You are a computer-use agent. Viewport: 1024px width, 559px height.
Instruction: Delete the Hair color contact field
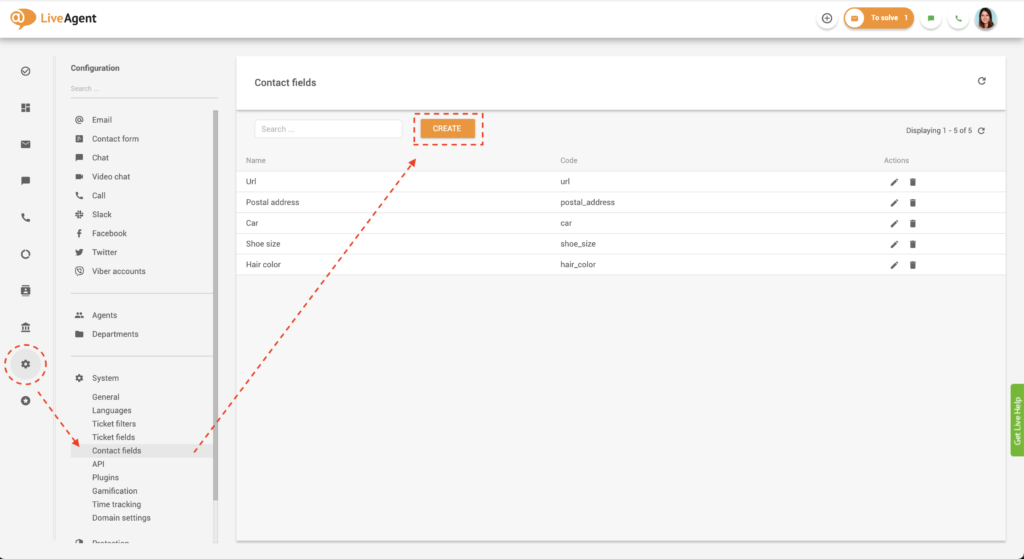[x=912, y=265]
